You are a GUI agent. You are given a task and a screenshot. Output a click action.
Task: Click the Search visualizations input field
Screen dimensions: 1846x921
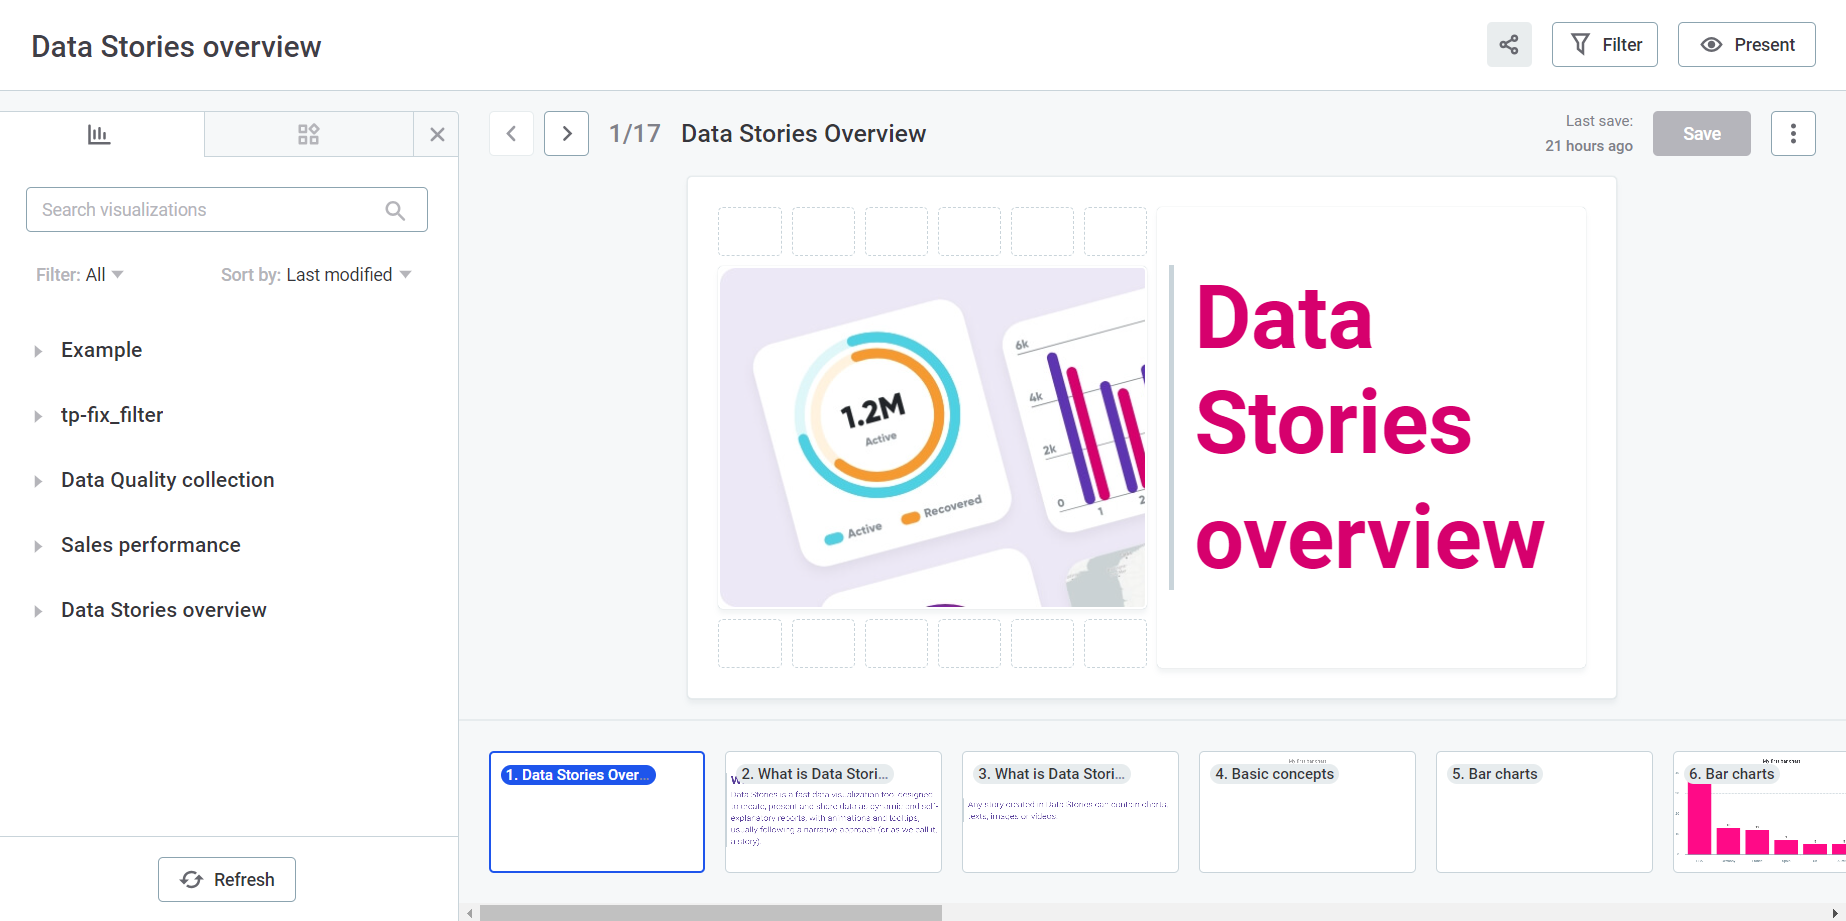[200, 210]
